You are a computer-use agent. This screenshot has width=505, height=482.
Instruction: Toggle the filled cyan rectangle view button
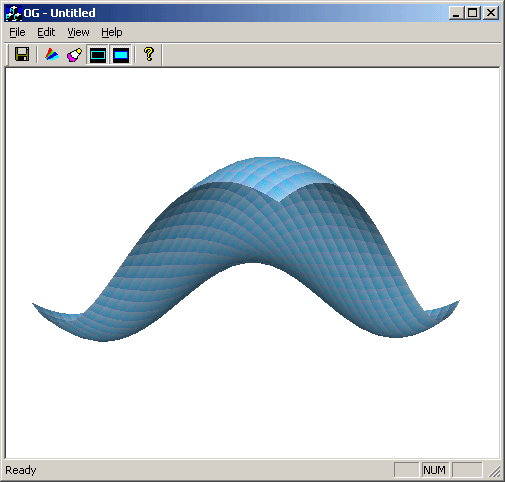[x=121, y=54]
